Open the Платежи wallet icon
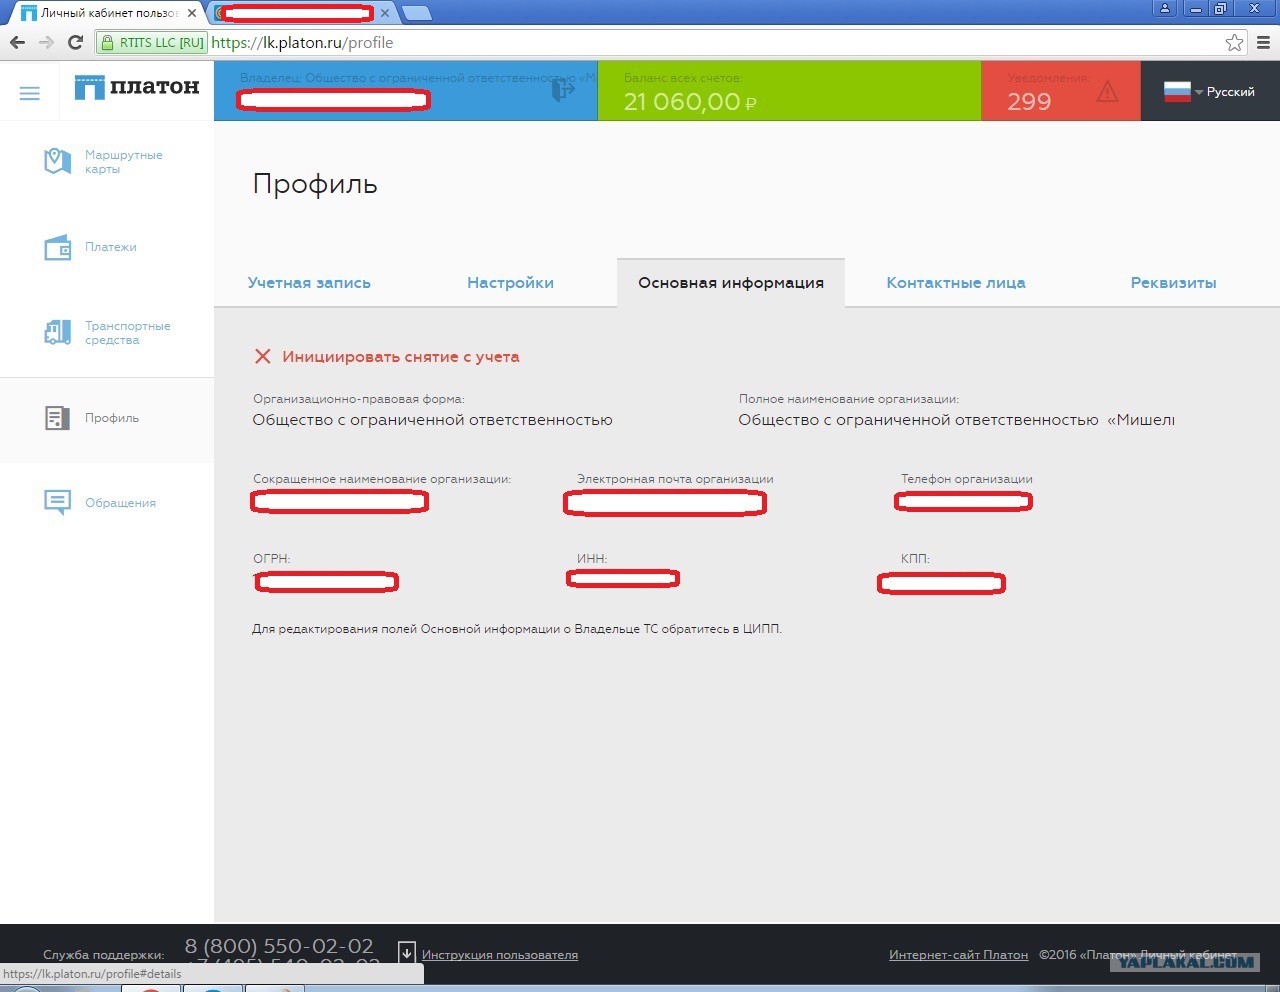 coord(58,248)
